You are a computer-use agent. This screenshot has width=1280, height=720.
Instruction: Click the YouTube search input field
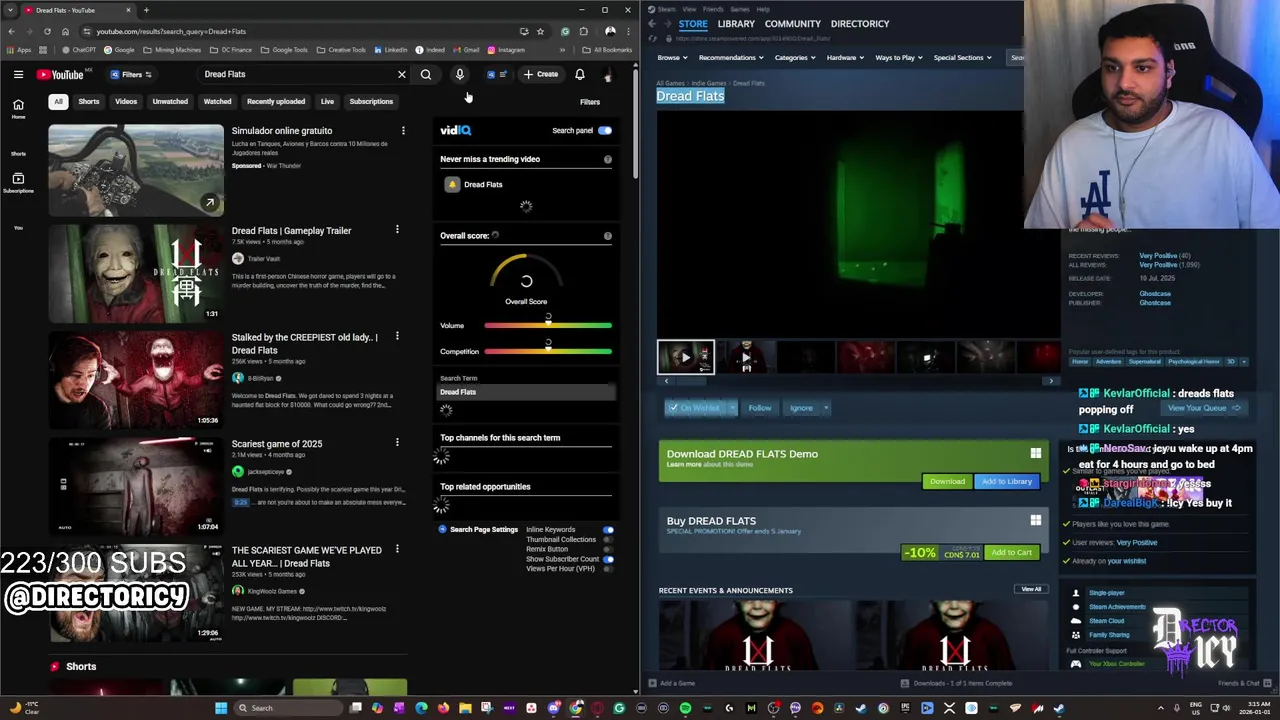click(x=297, y=74)
